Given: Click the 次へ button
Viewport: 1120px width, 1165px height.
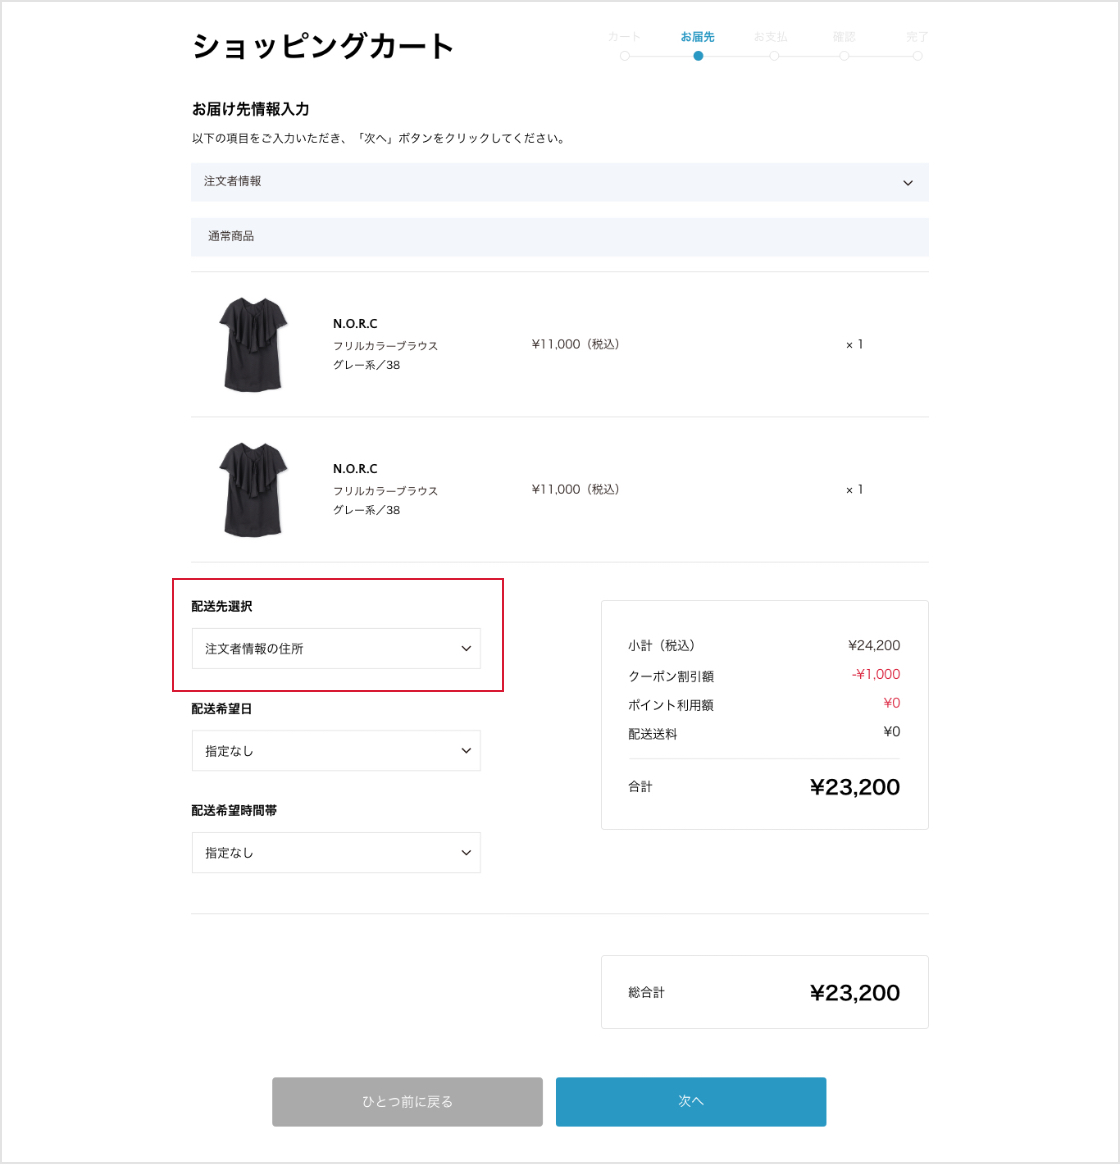Looking at the screenshot, I should 691,1102.
